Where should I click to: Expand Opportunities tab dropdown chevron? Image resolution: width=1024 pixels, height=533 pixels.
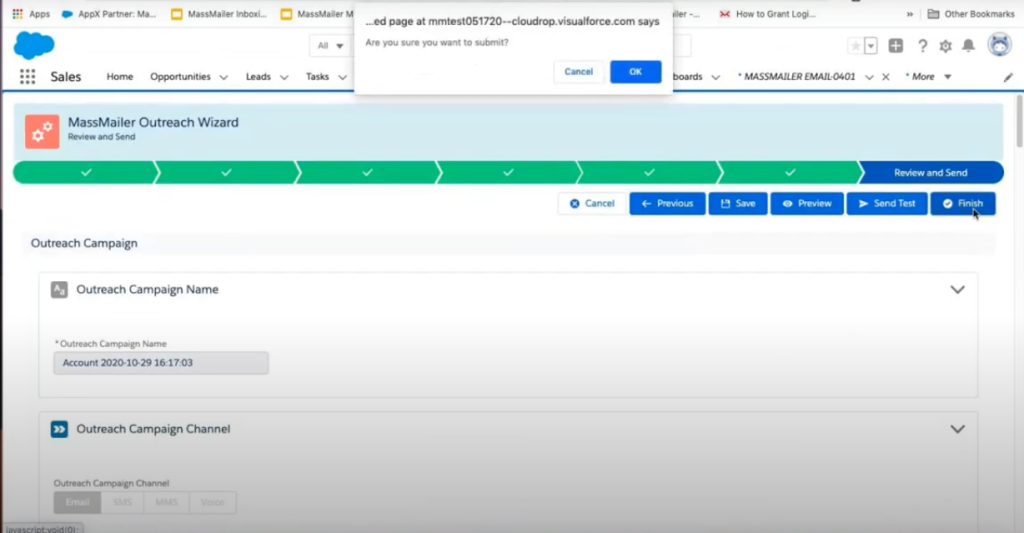tap(223, 77)
